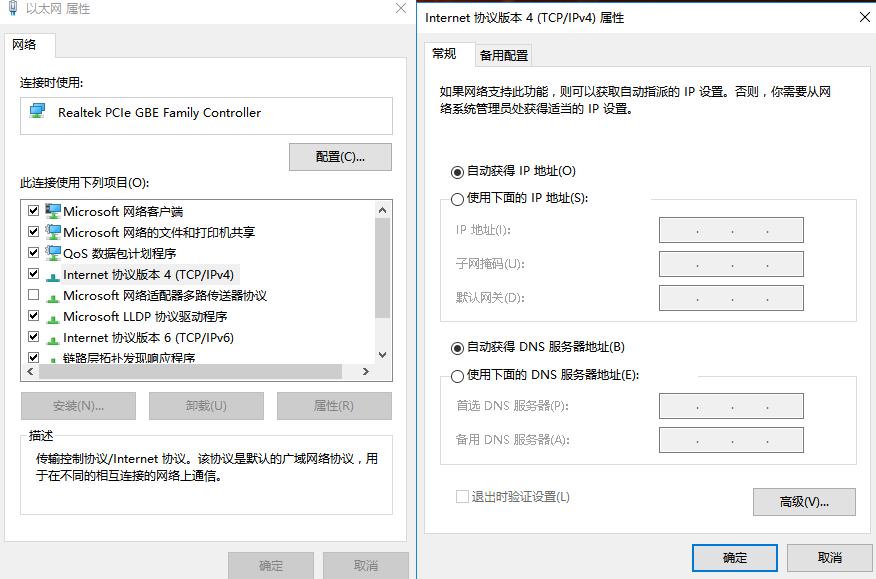Uncheck Microsoft 网络的文件和打印机共享 checkbox

tap(34, 232)
